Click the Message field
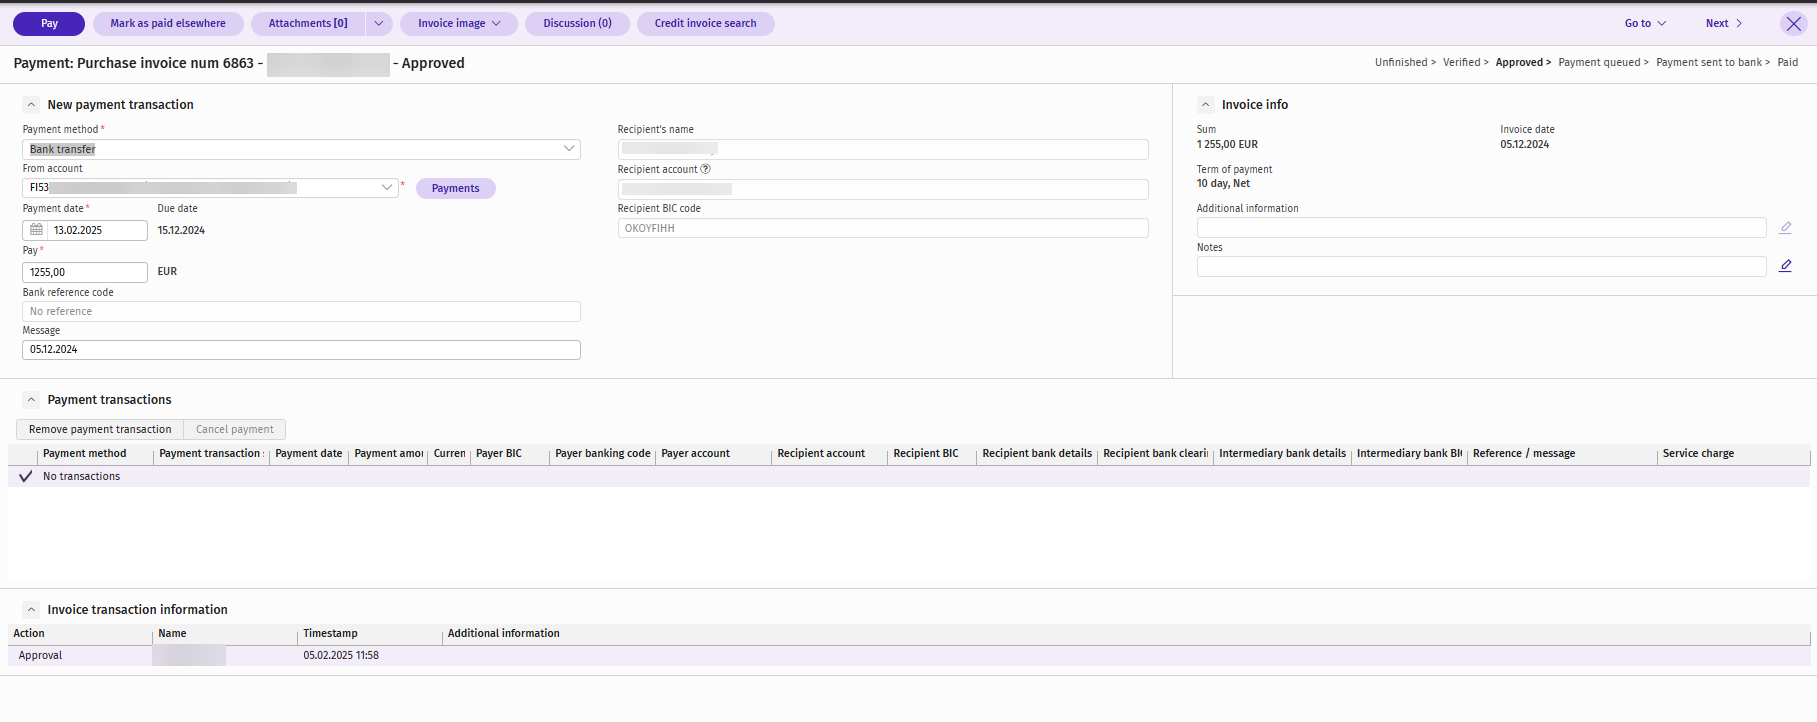Viewport: 1817px width, 722px height. 301,350
